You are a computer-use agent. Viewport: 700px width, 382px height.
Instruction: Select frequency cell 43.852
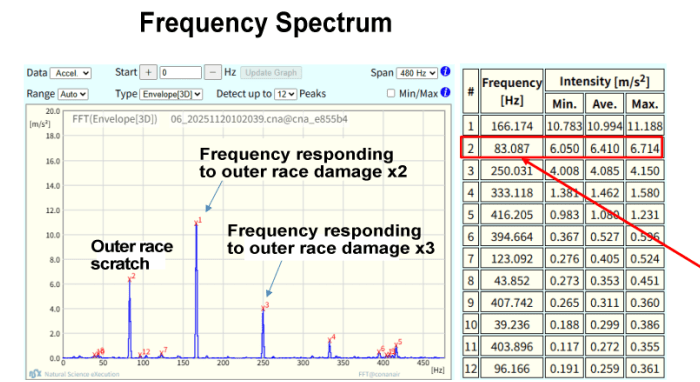pos(512,281)
